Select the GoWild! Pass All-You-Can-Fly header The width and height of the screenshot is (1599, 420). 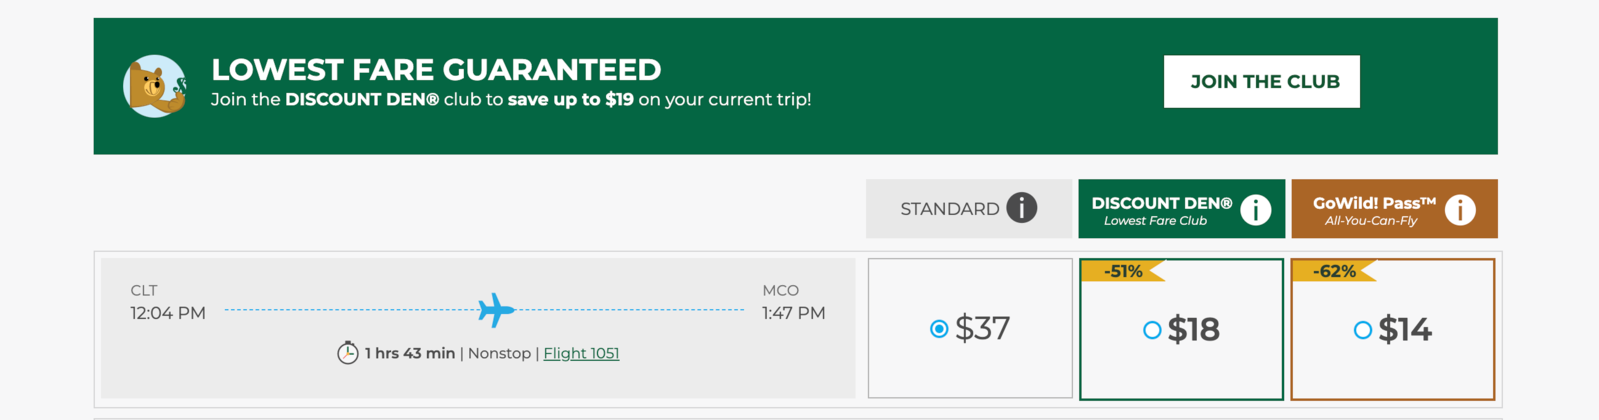pos(1373,210)
